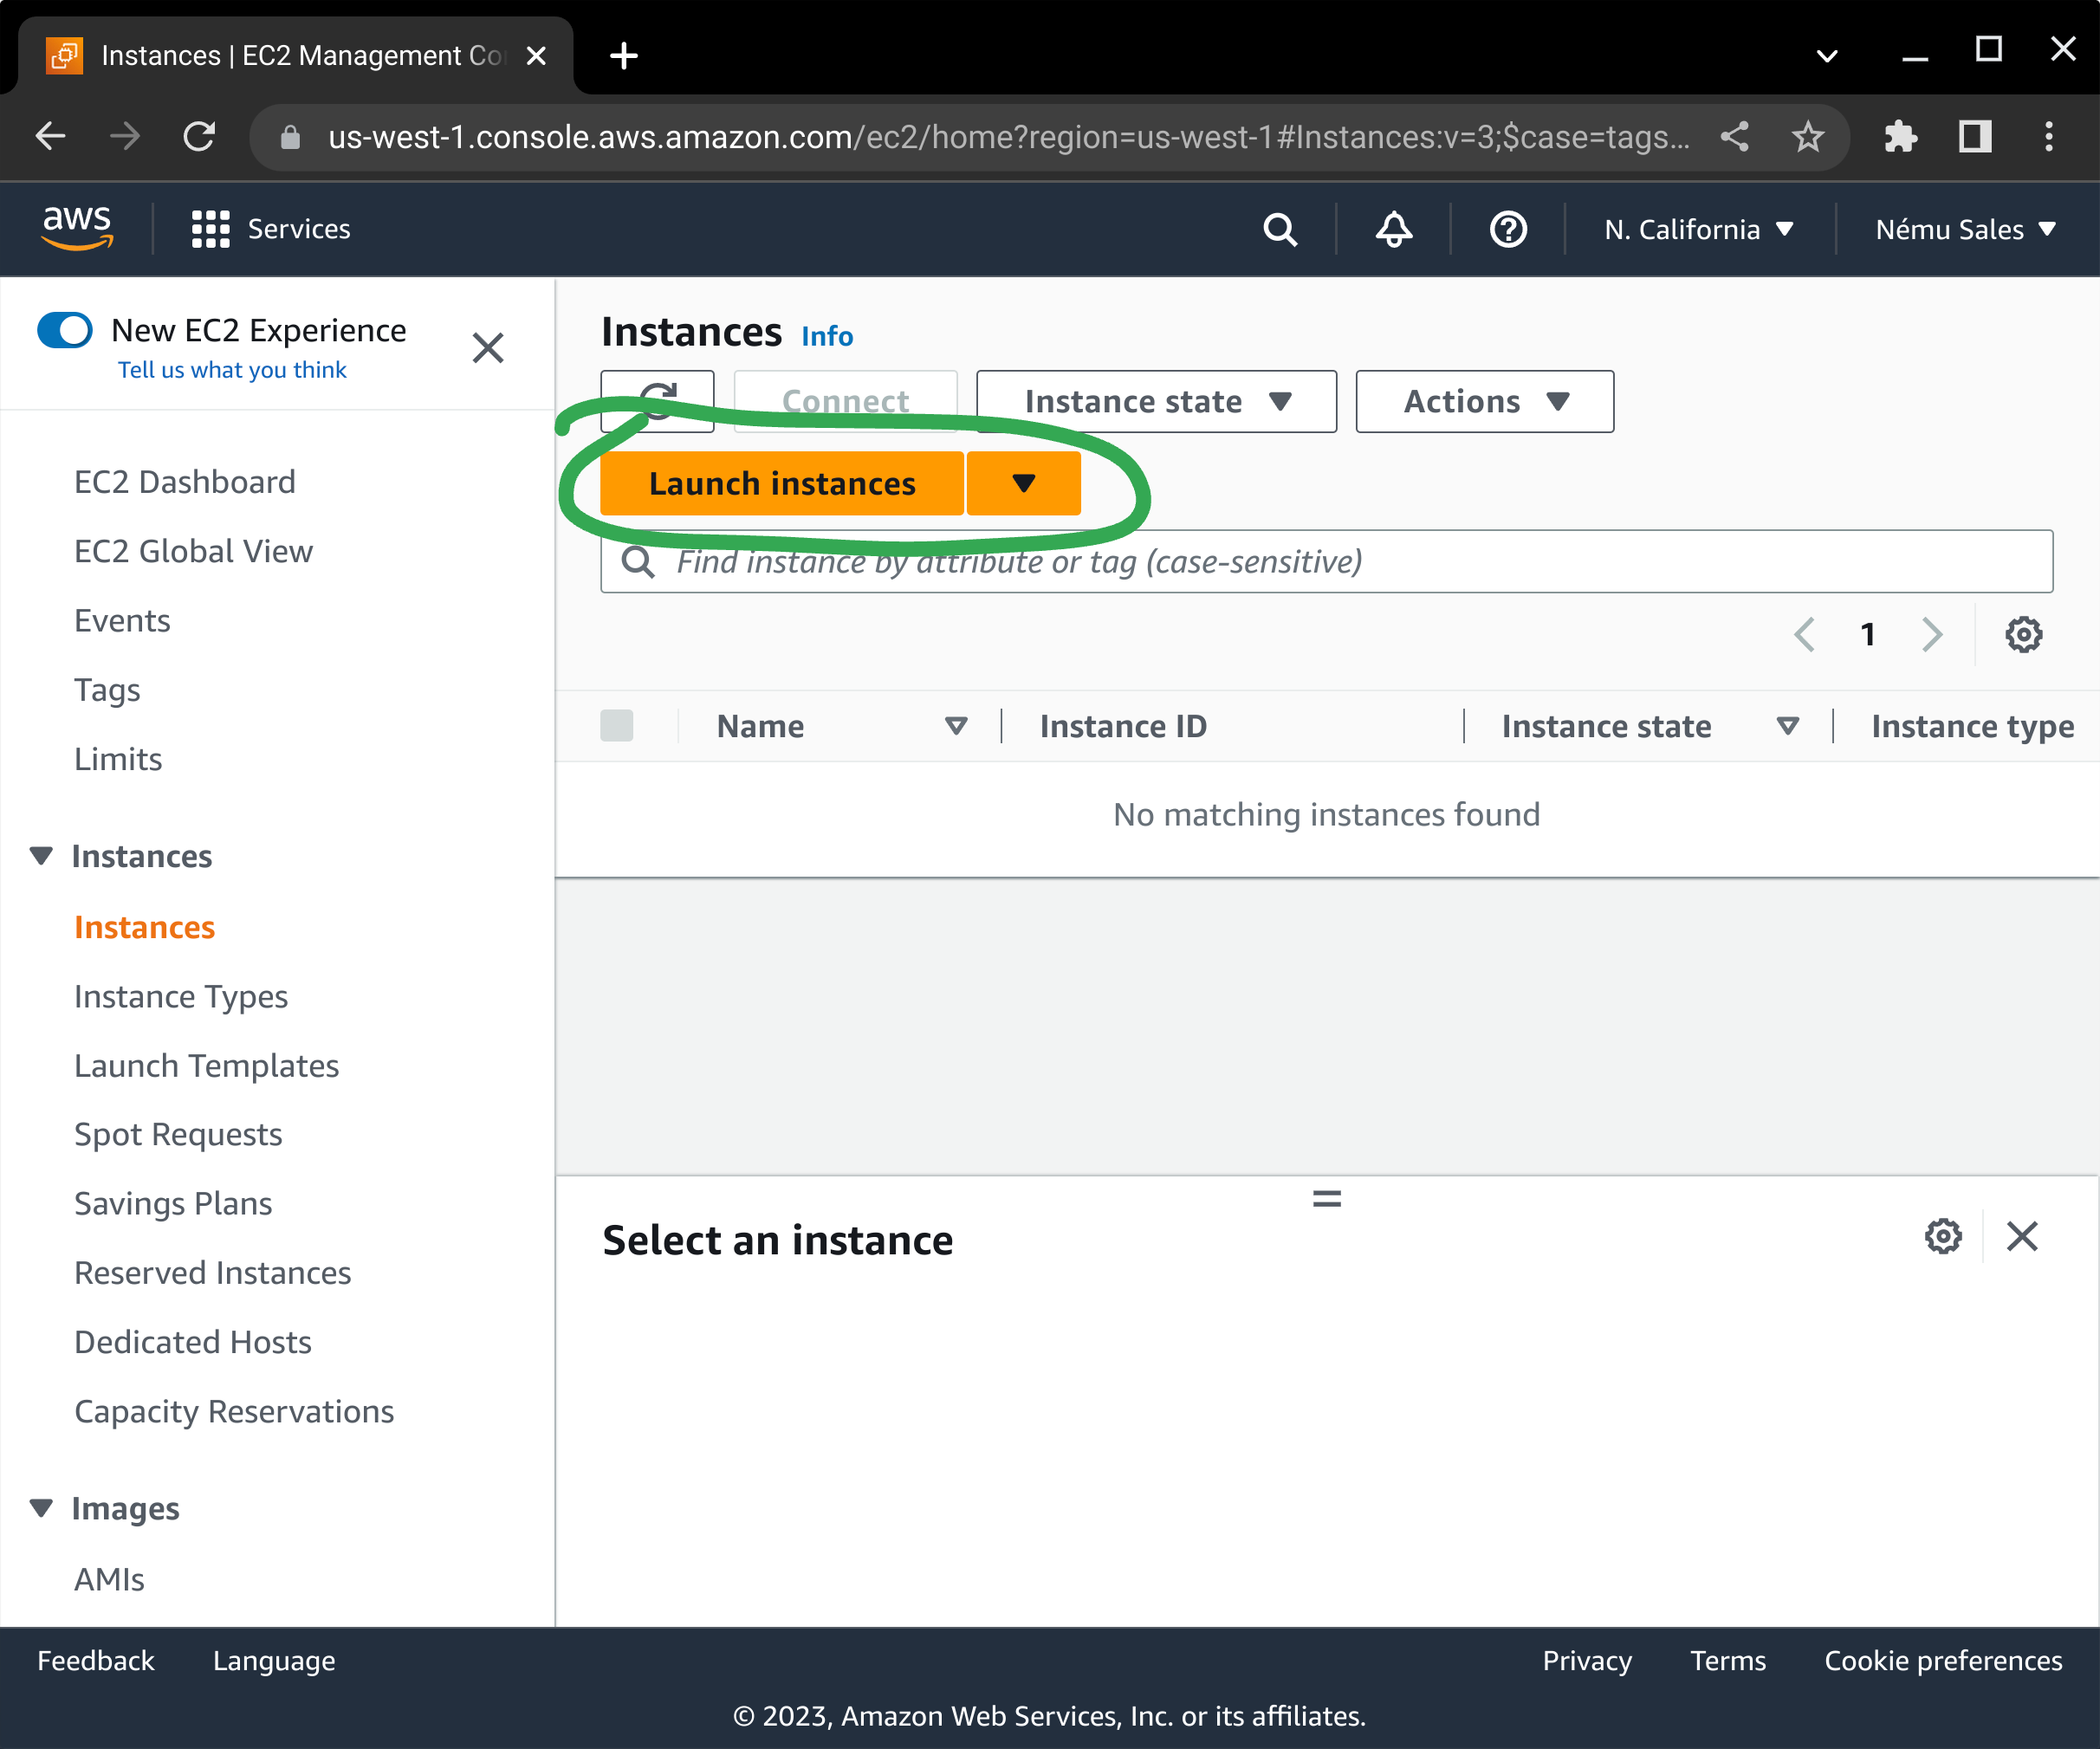The height and width of the screenshot is (1749, 2100).
Task: Open the help question mark menu
Action: [x=1508, y=229]
